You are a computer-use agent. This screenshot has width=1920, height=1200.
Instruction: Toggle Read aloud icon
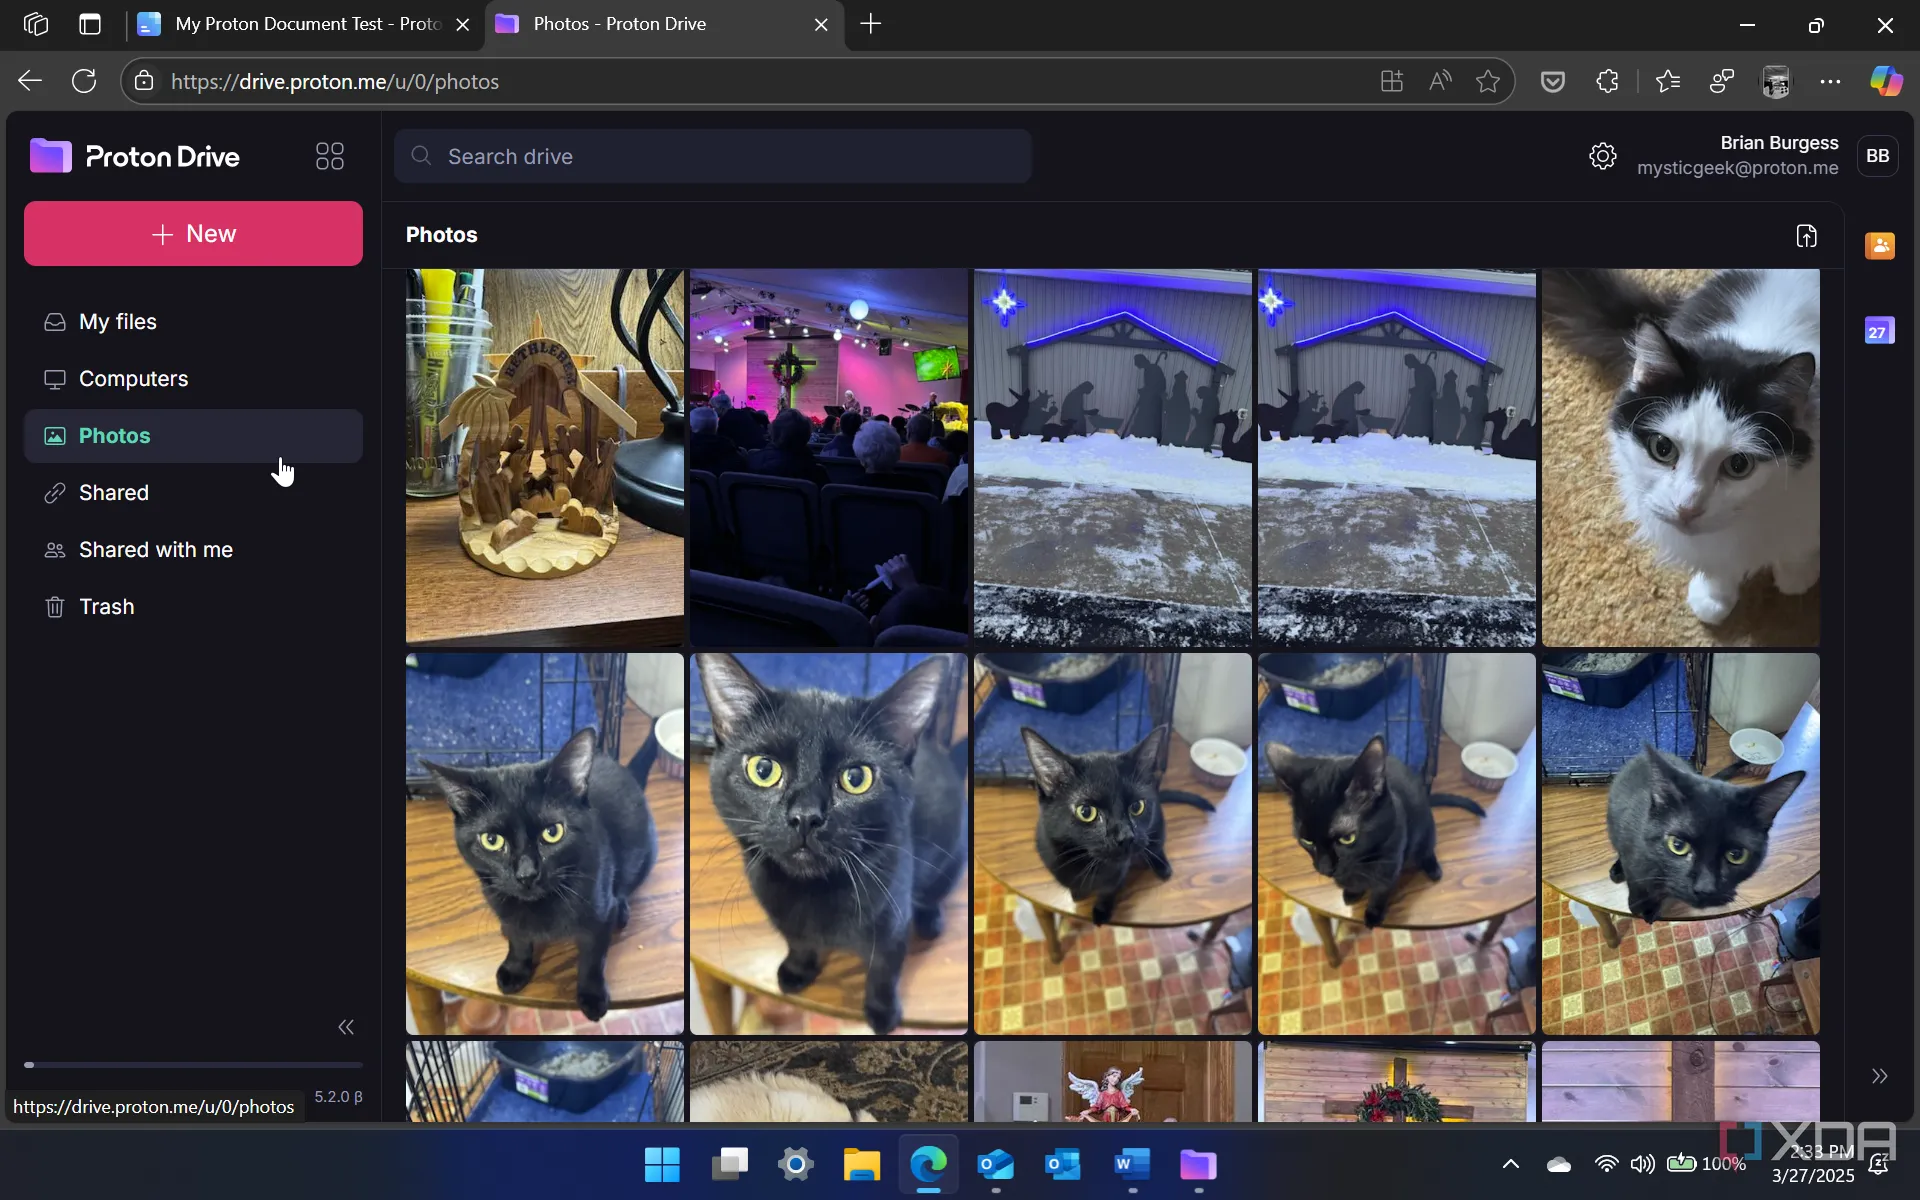coord(1440,81)
